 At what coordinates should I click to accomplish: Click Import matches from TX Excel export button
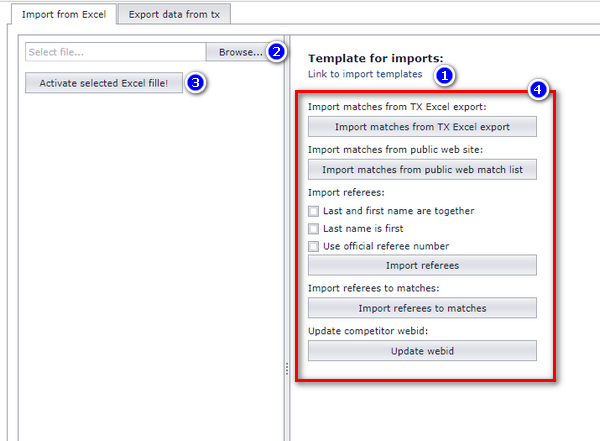pyautogui.click(x=422, y=127)
